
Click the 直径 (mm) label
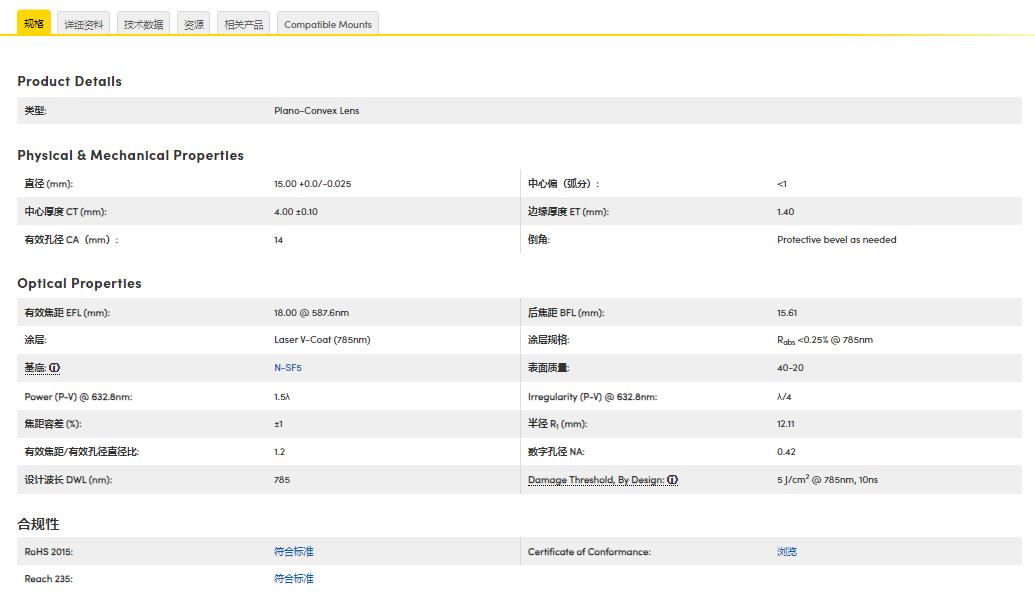click(49, 183)
